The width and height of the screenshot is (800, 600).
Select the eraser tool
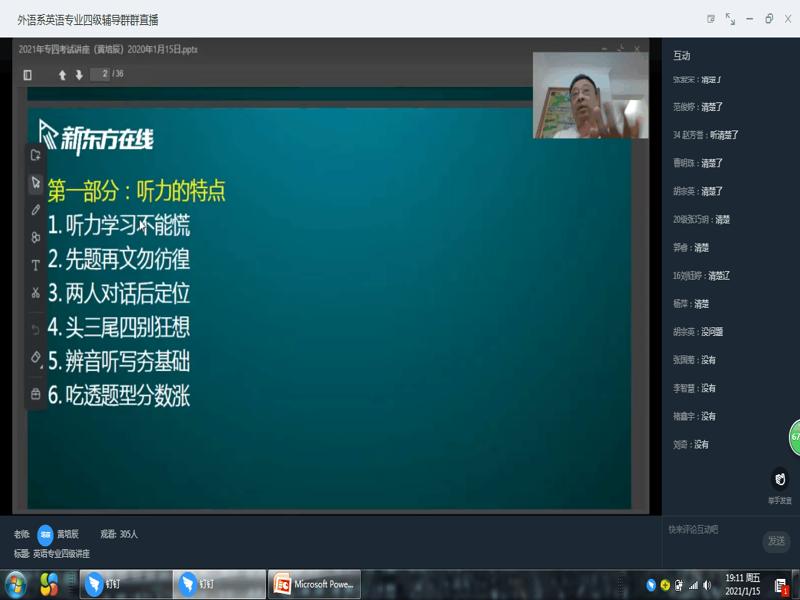pos(36,357)
